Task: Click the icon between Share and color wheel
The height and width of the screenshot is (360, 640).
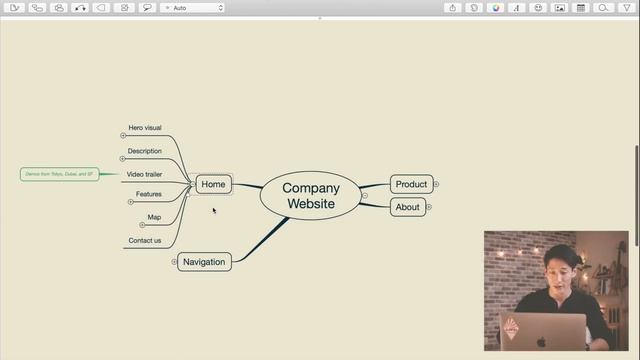Action: click(x=474, y=8)
